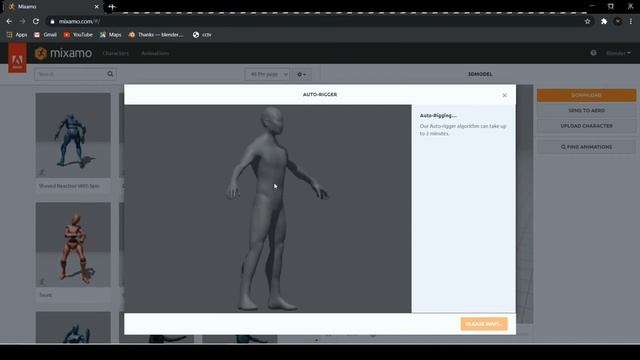
Task: Click the Auto-Rigging status heading
Action: tap(438, 116)
